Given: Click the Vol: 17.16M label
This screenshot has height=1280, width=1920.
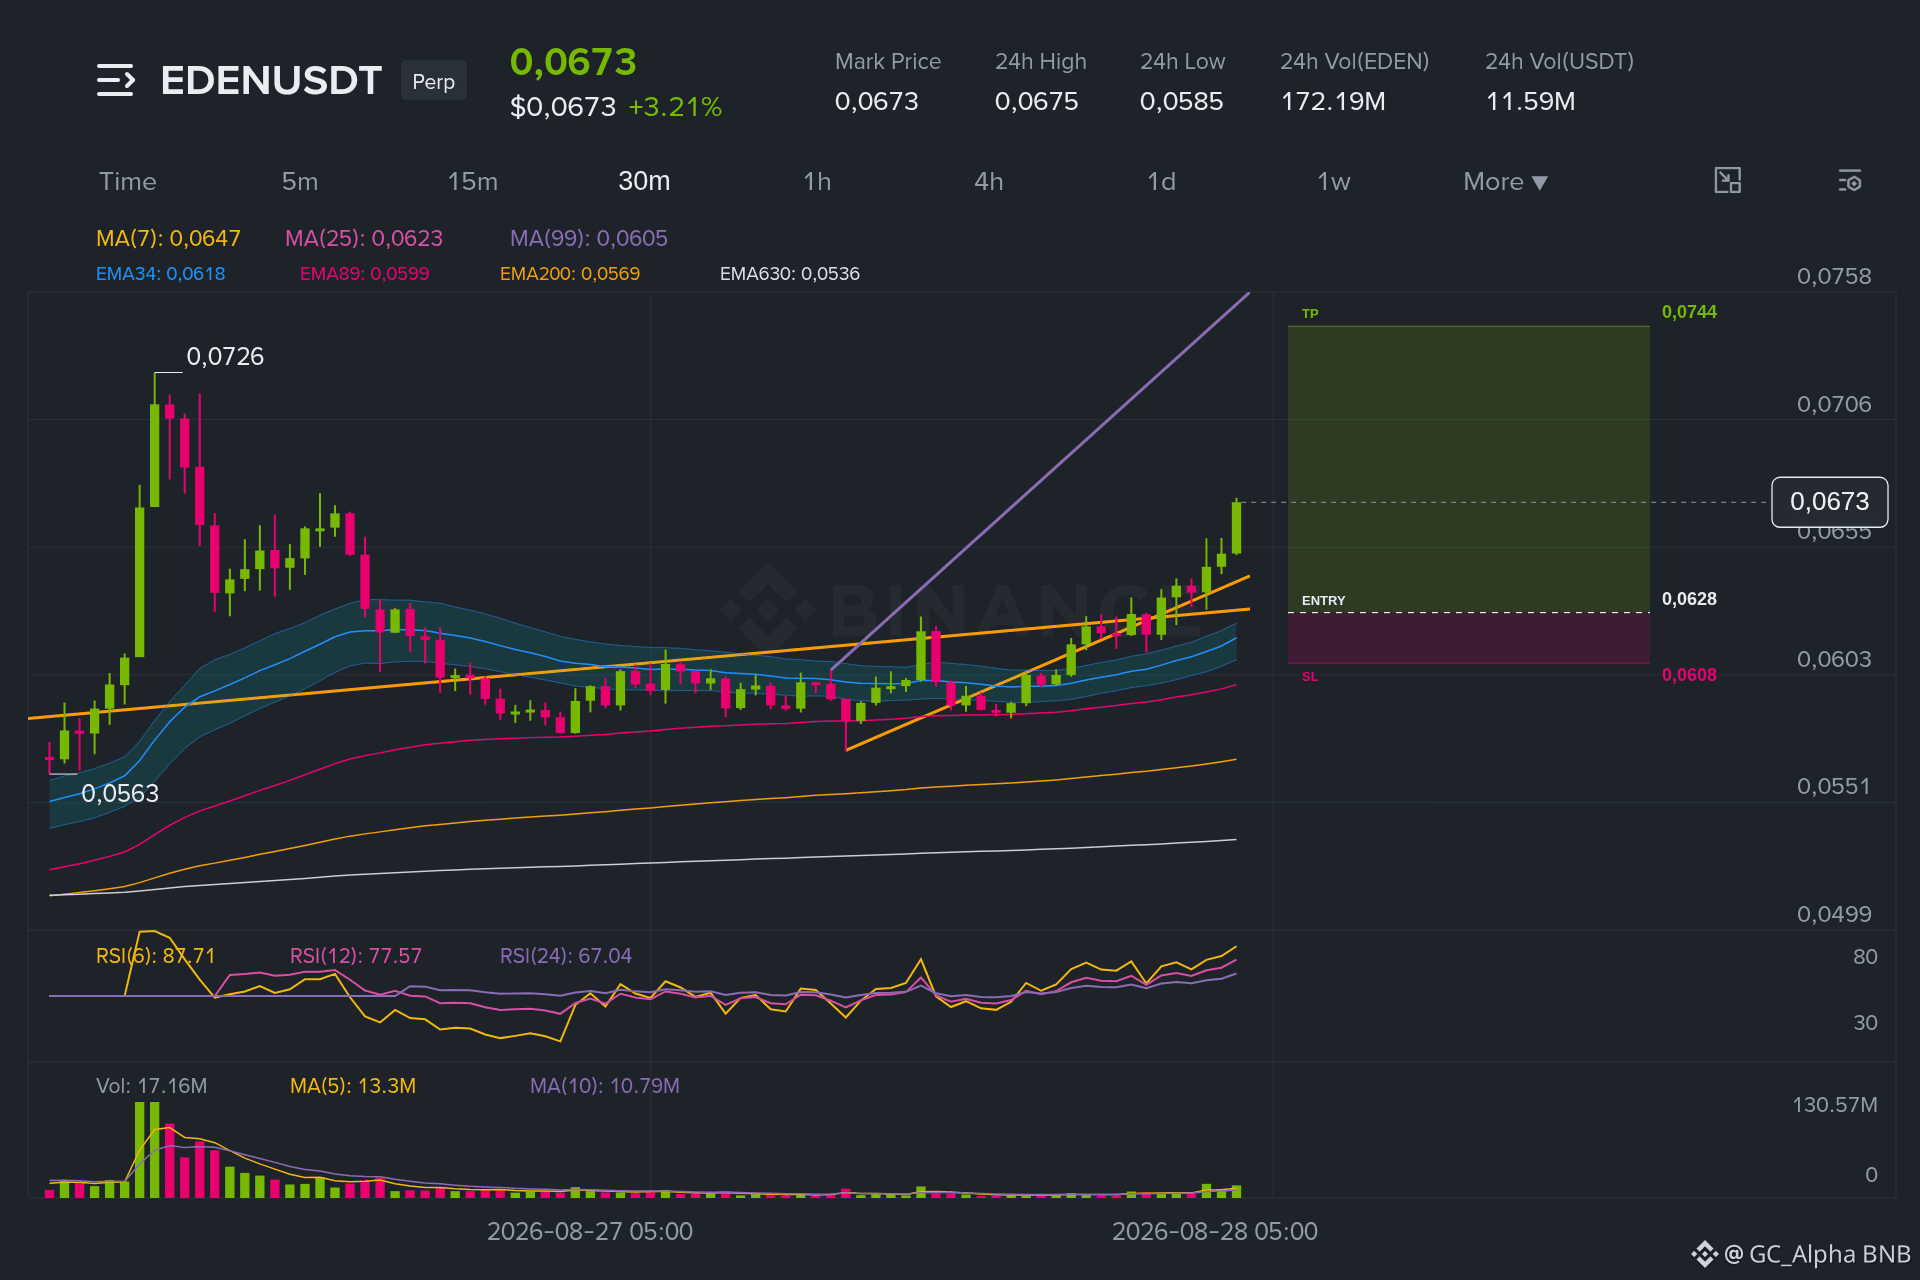Looking at the screenshot, I should point(152,1086).
